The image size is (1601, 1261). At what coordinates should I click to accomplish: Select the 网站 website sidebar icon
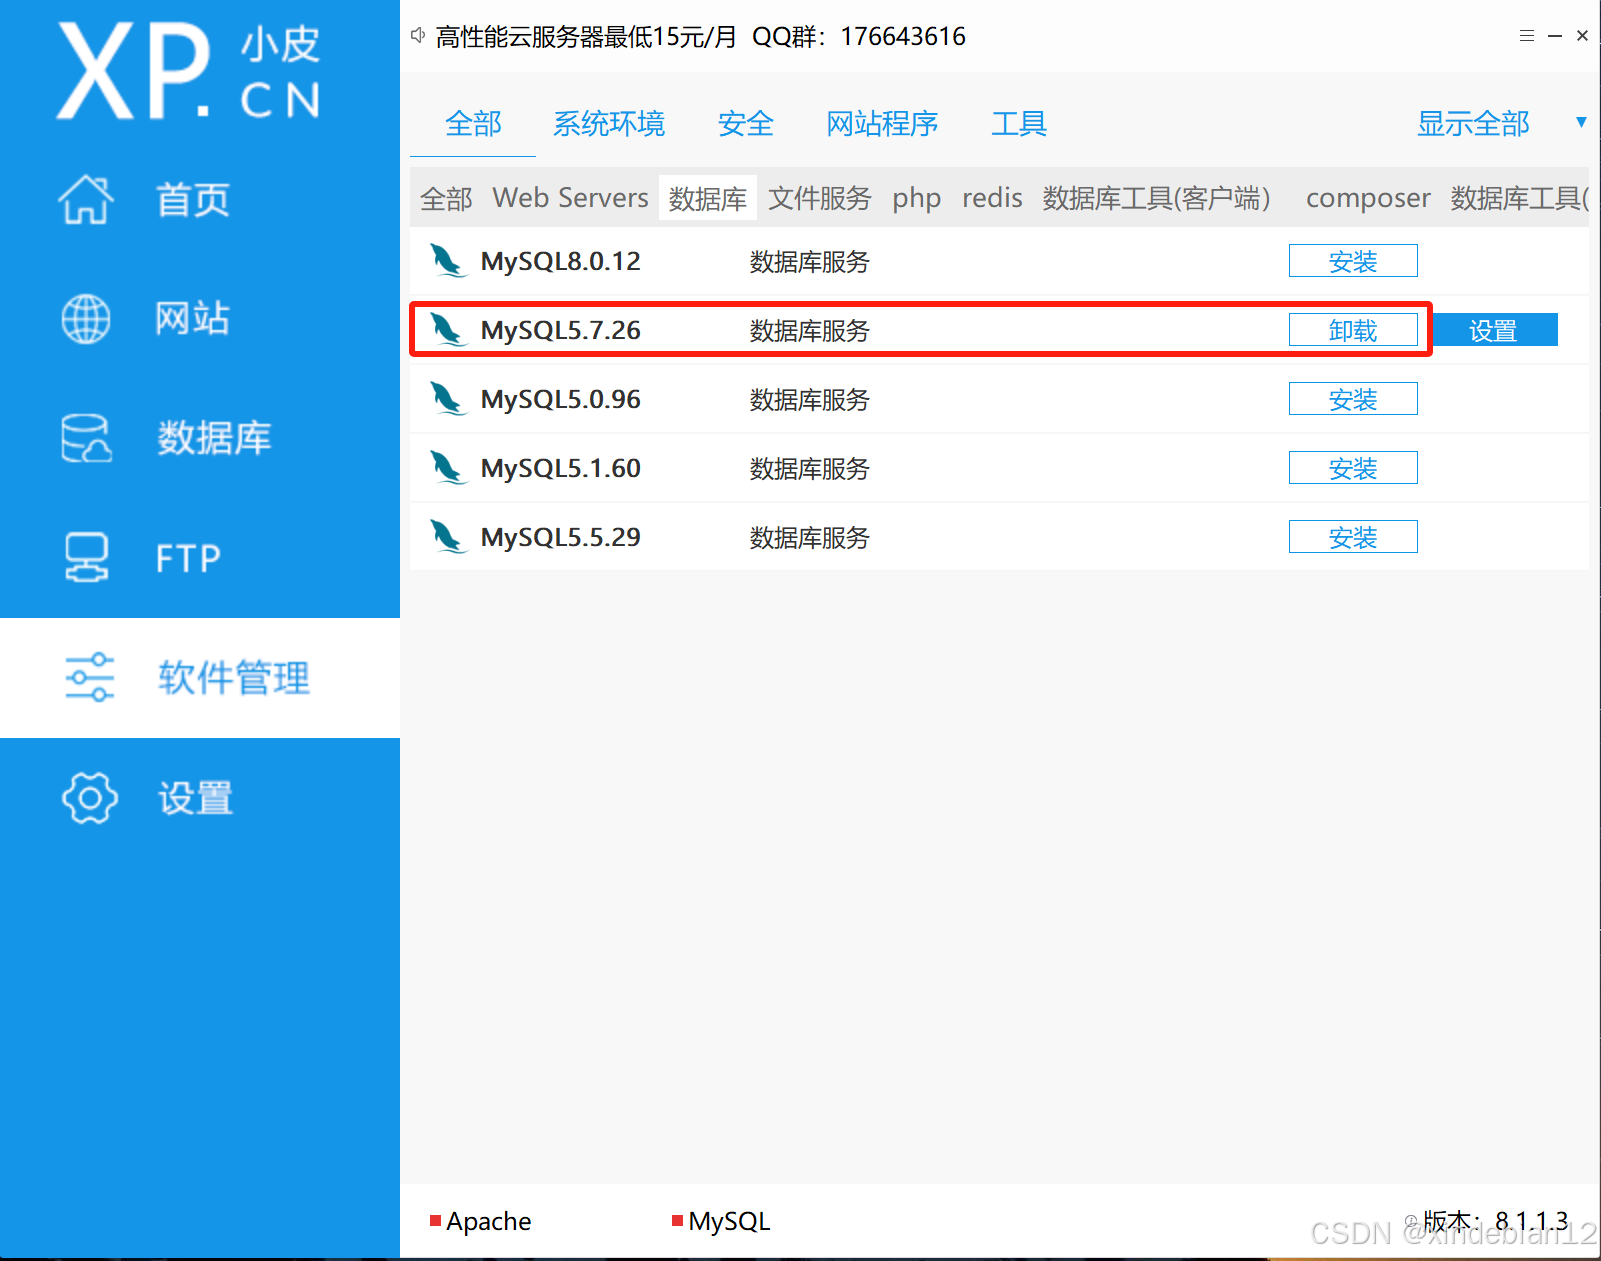click(86, 319)
